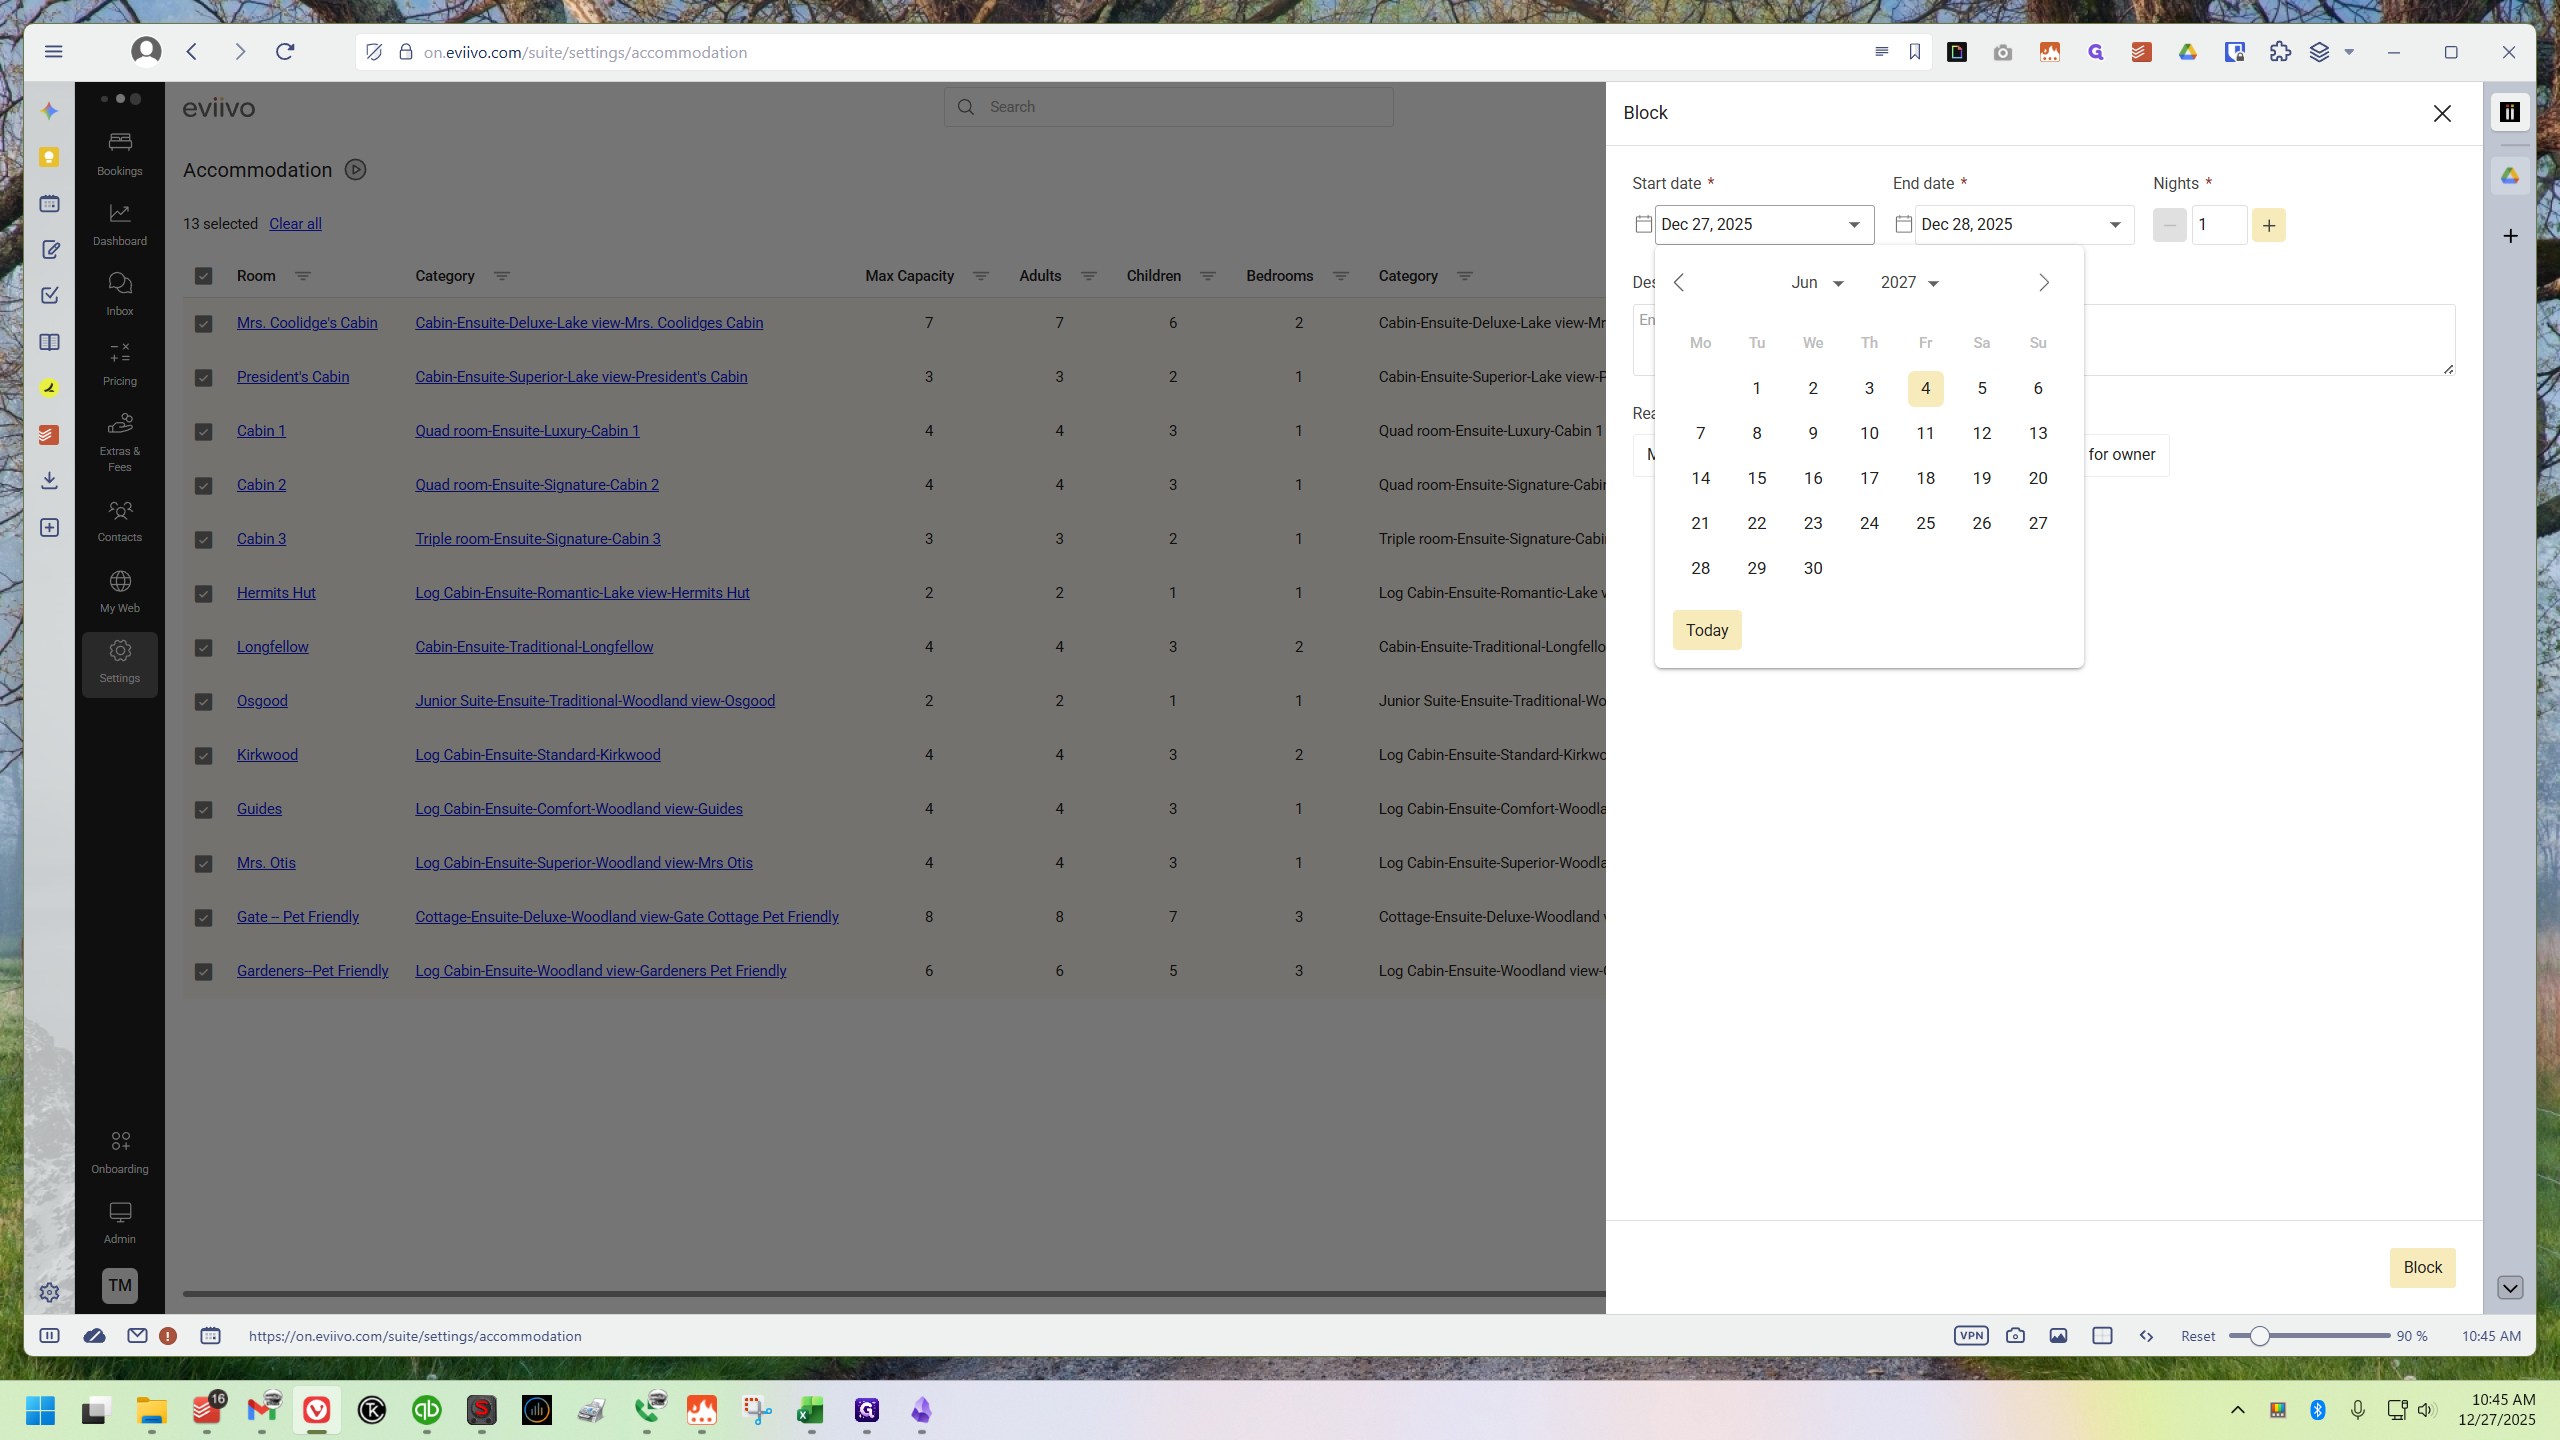Open the Settings menu item in sidebar
The height and width of the screenshot is (1440, 2560).
coord(120,662)
